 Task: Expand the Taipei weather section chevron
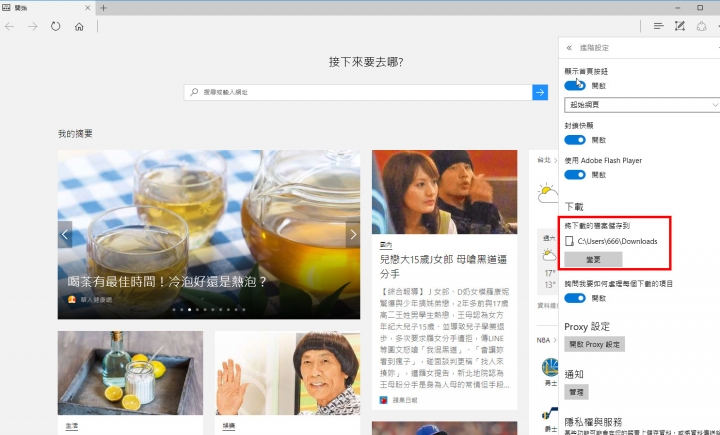(x=556, y=160)
